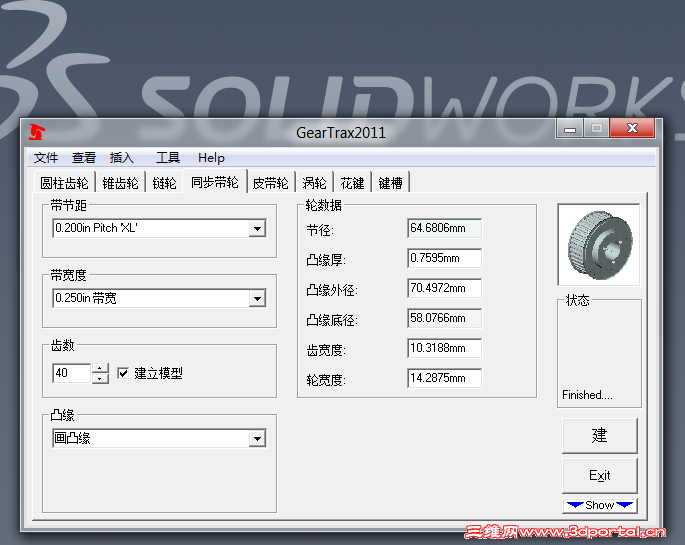The width and height of the screenshot is (685, 545).
Task: Click the 凸缘外径 value field 70.4972mm
Action: tap(444, 288)
